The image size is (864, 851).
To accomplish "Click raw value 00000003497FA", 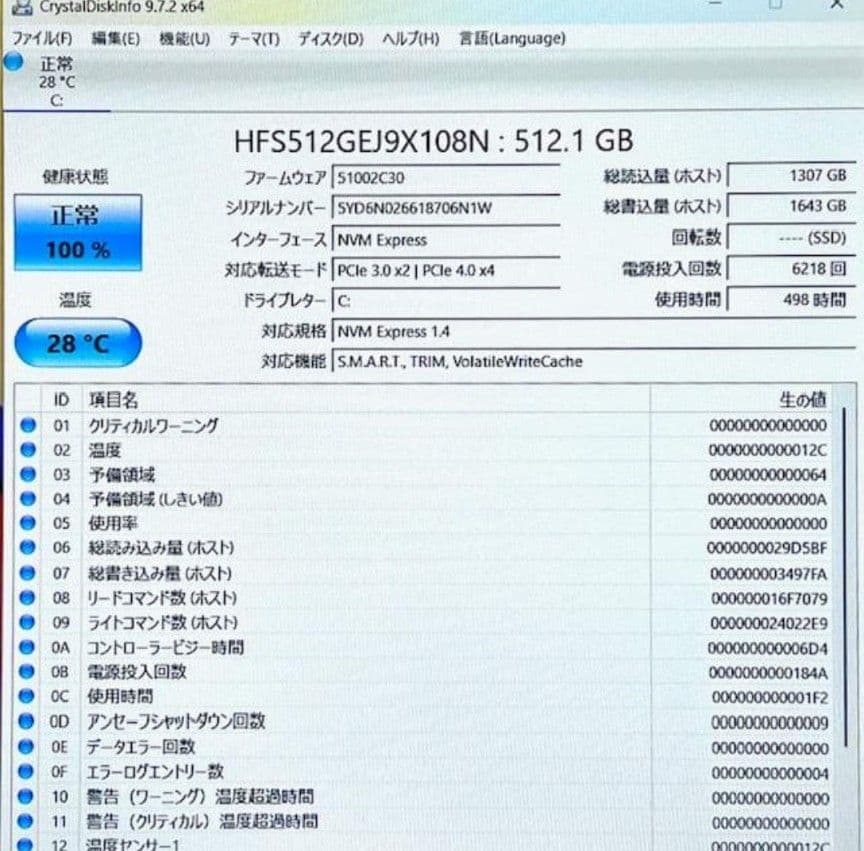I will 769,574.
